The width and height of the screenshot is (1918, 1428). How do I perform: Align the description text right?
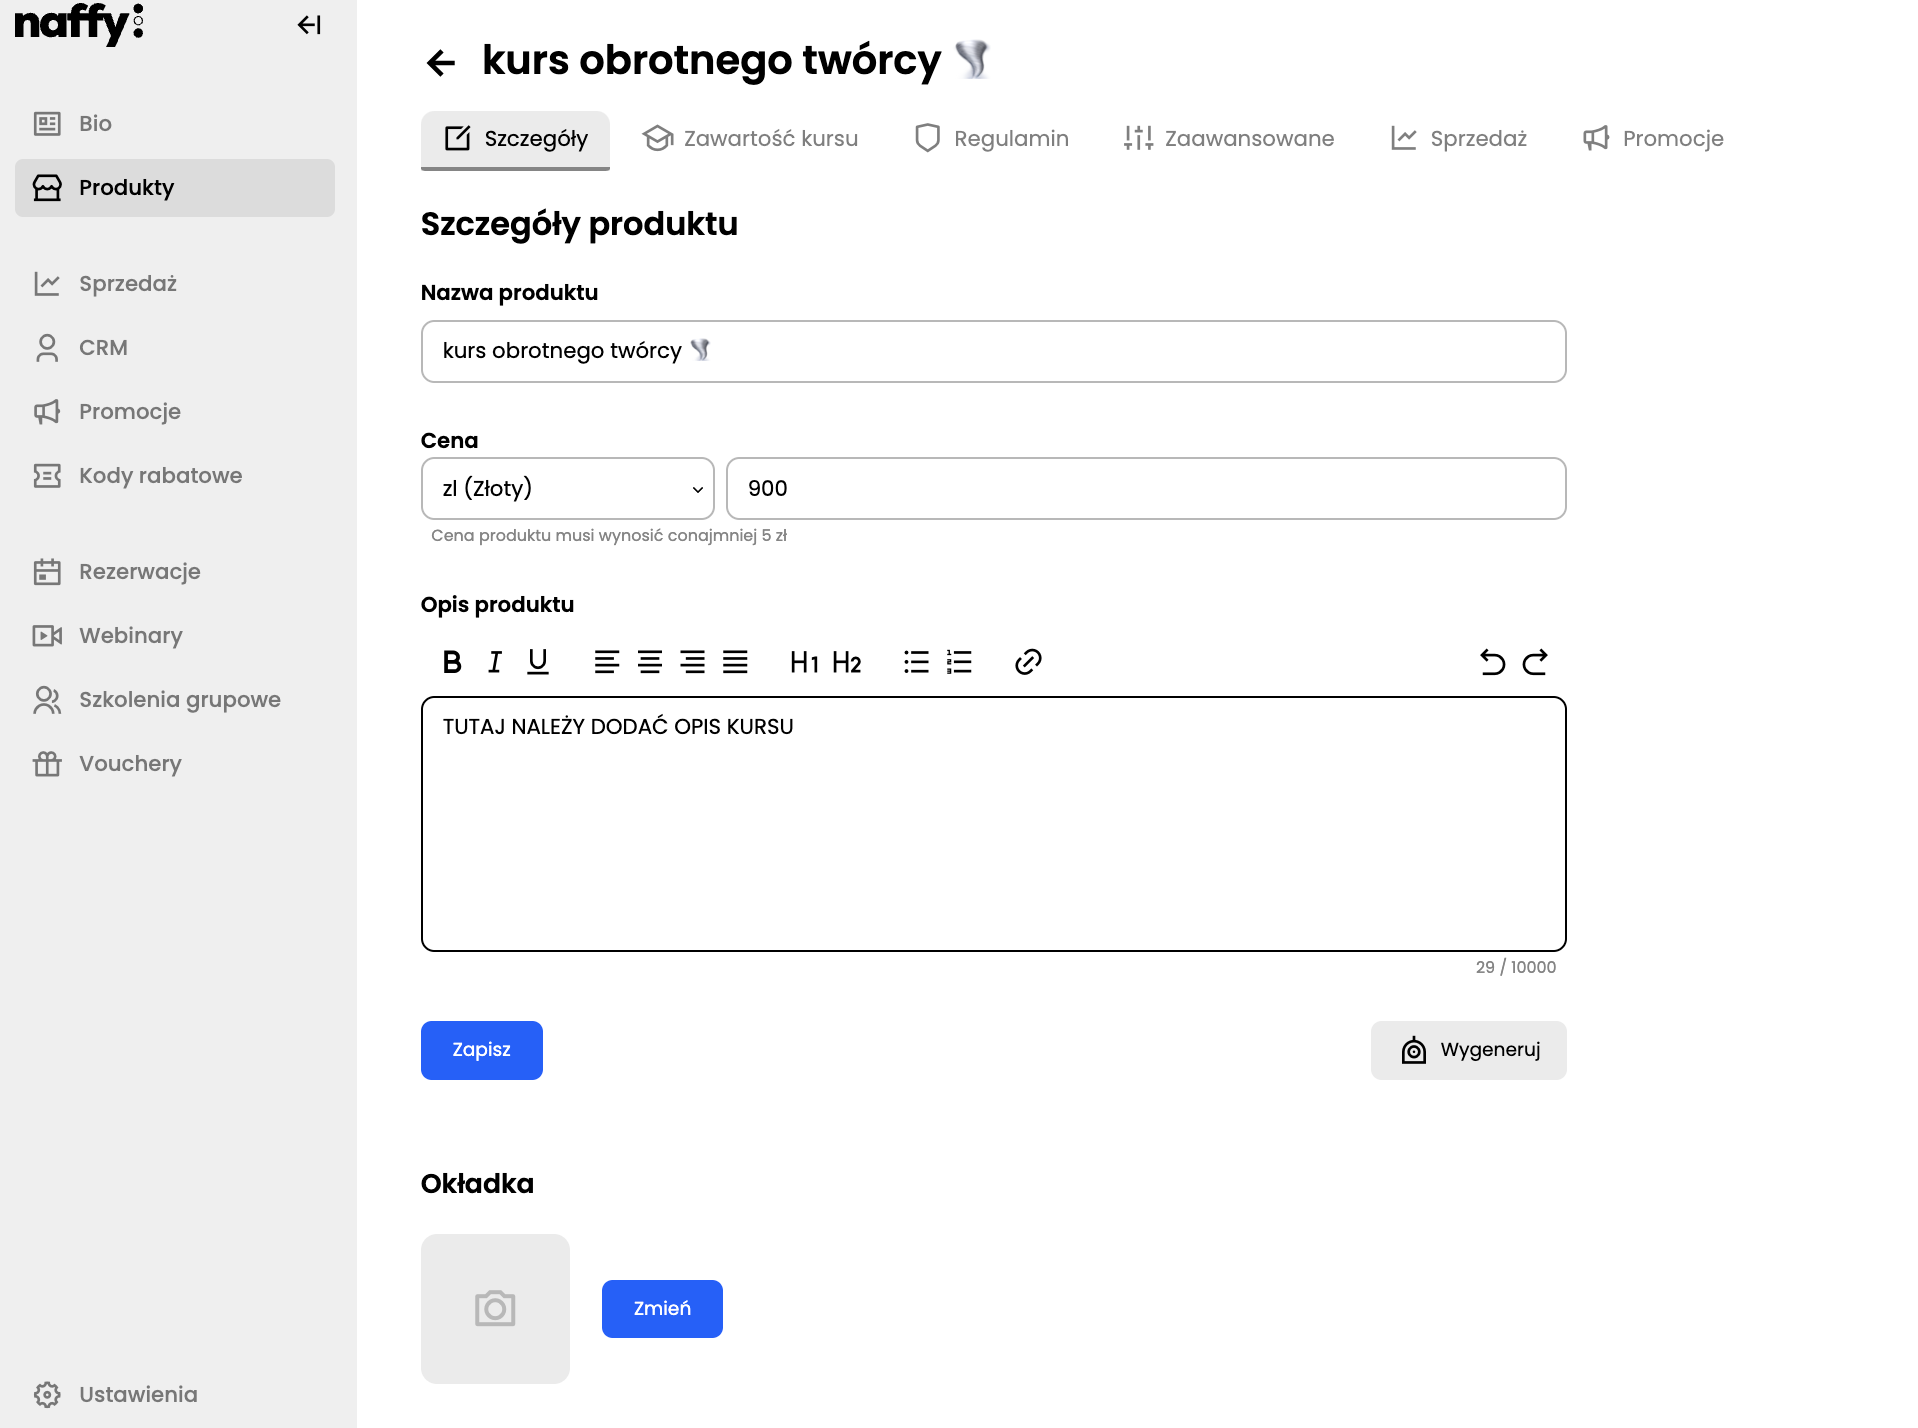(693, 662)
